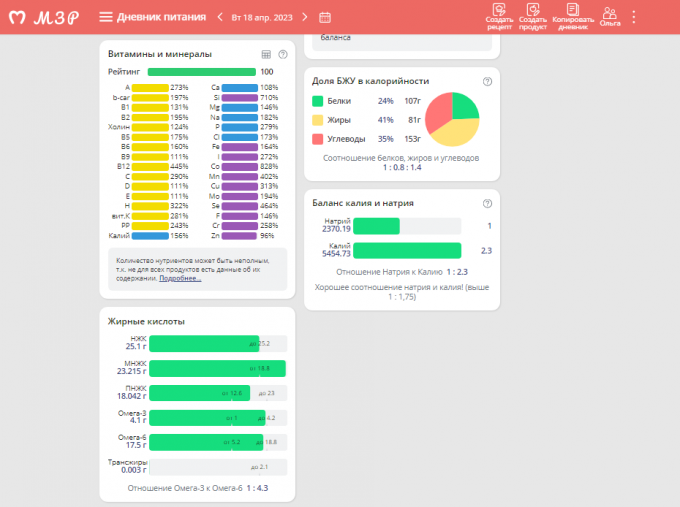
Task: Click the Дневник питания title
Action: pos(162,17)
